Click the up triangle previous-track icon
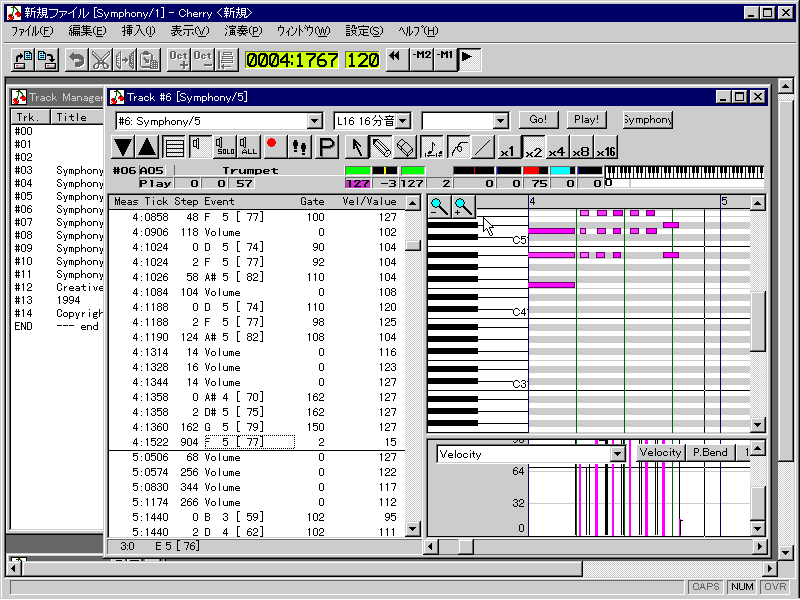This screenshot has width=800, height=600. click(x=147, y=147)
